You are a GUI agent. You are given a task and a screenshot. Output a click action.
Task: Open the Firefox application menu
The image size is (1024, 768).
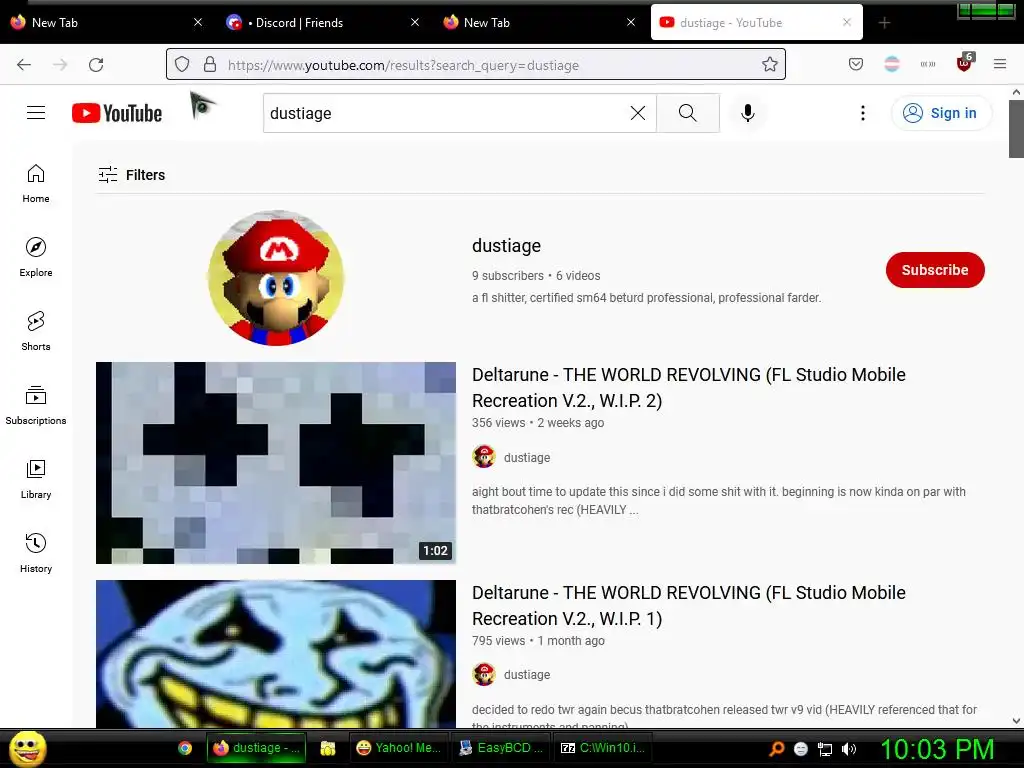(x=1000, y=64)
